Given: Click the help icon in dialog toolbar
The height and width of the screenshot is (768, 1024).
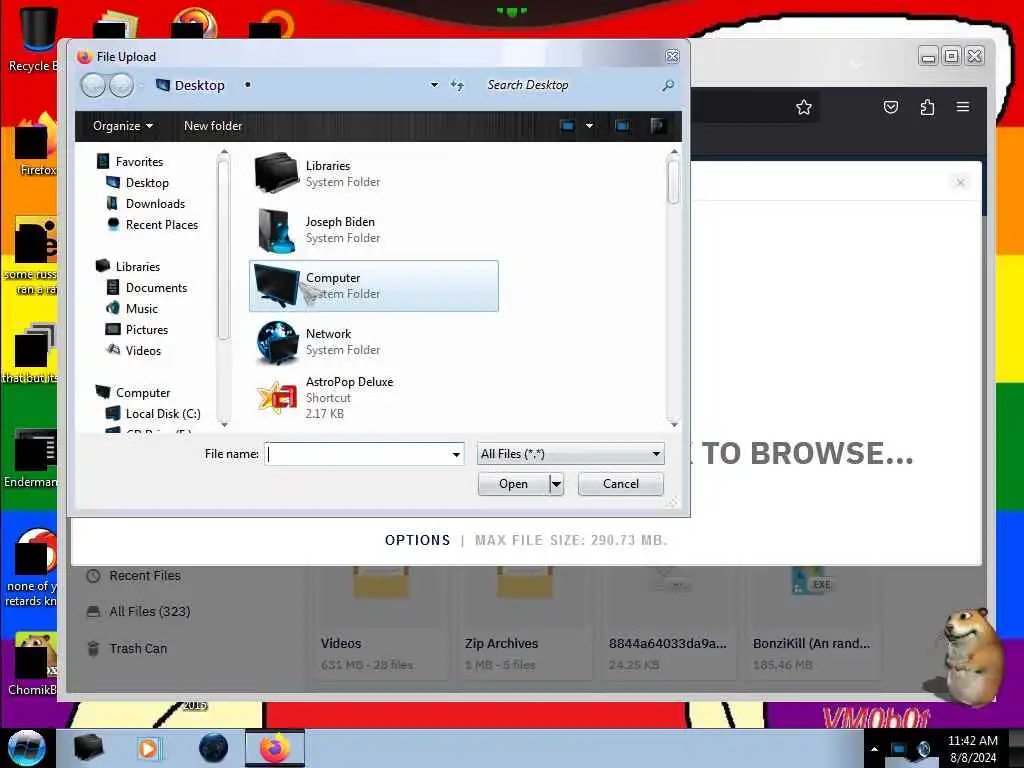Looking at the screenshot, I should coord(658,125).
